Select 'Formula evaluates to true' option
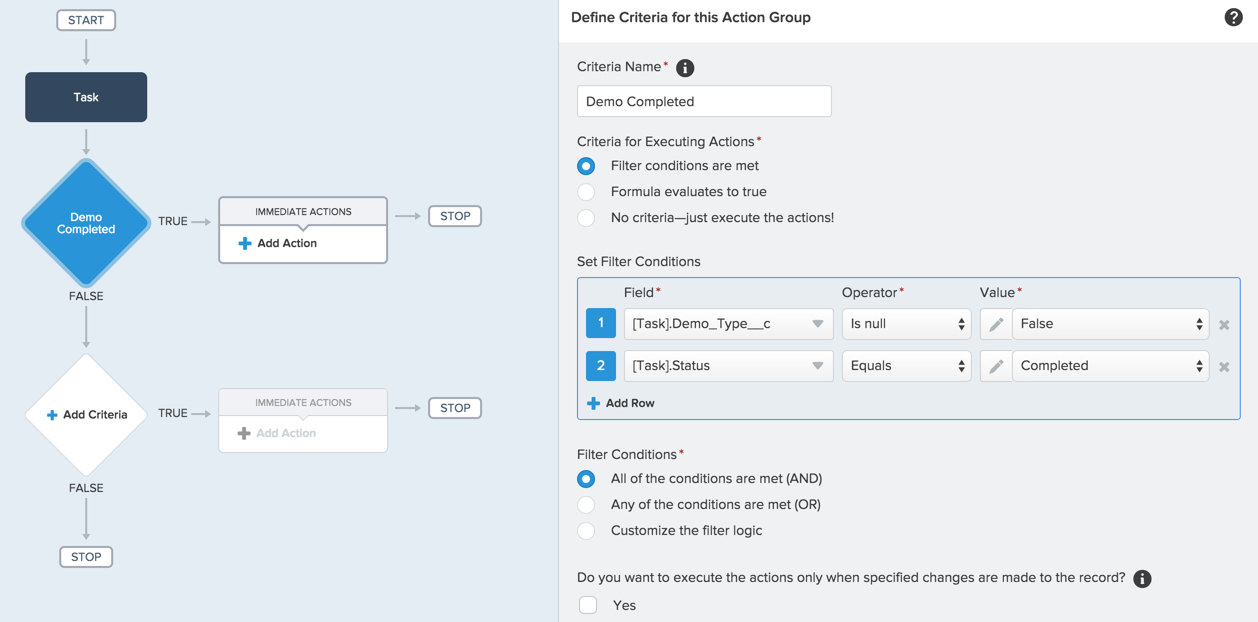Screen dimensions: 1258x622 (587, 192)
